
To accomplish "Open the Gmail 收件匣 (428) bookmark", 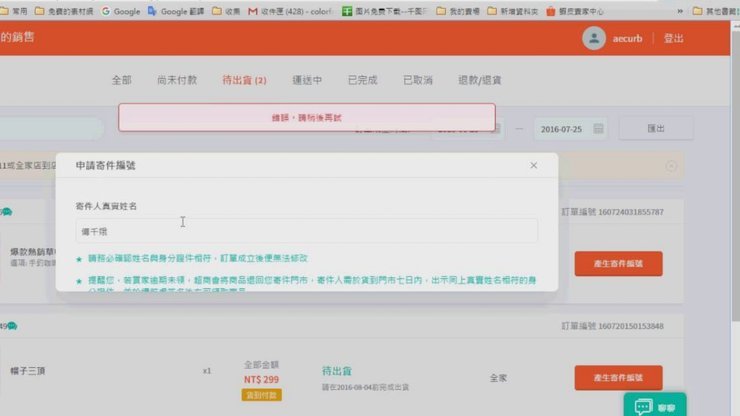I will (x=290, y=11).
